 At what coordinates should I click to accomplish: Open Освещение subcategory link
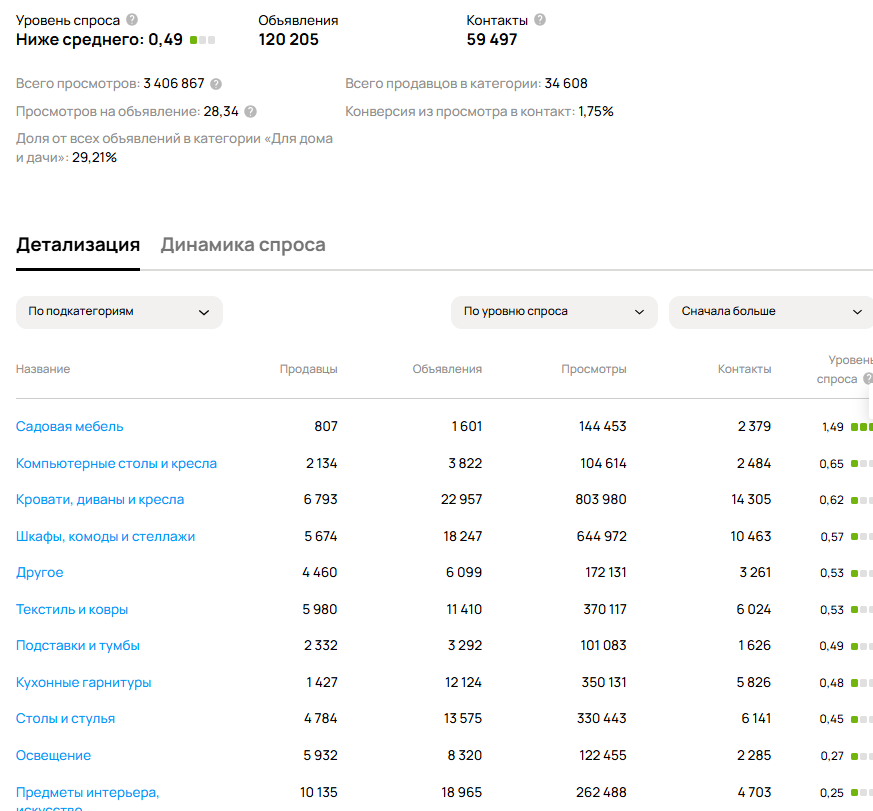coord(53,755)
